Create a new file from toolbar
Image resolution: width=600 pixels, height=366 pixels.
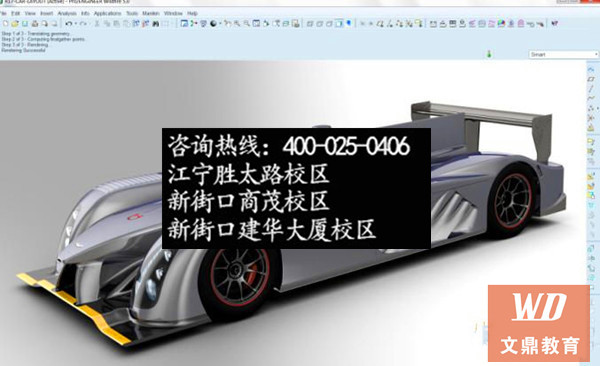5,24
